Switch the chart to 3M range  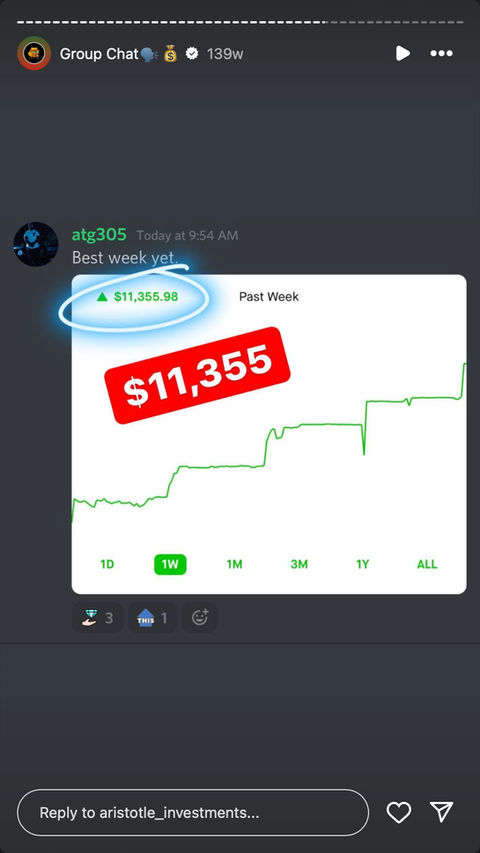click(299, 564)
